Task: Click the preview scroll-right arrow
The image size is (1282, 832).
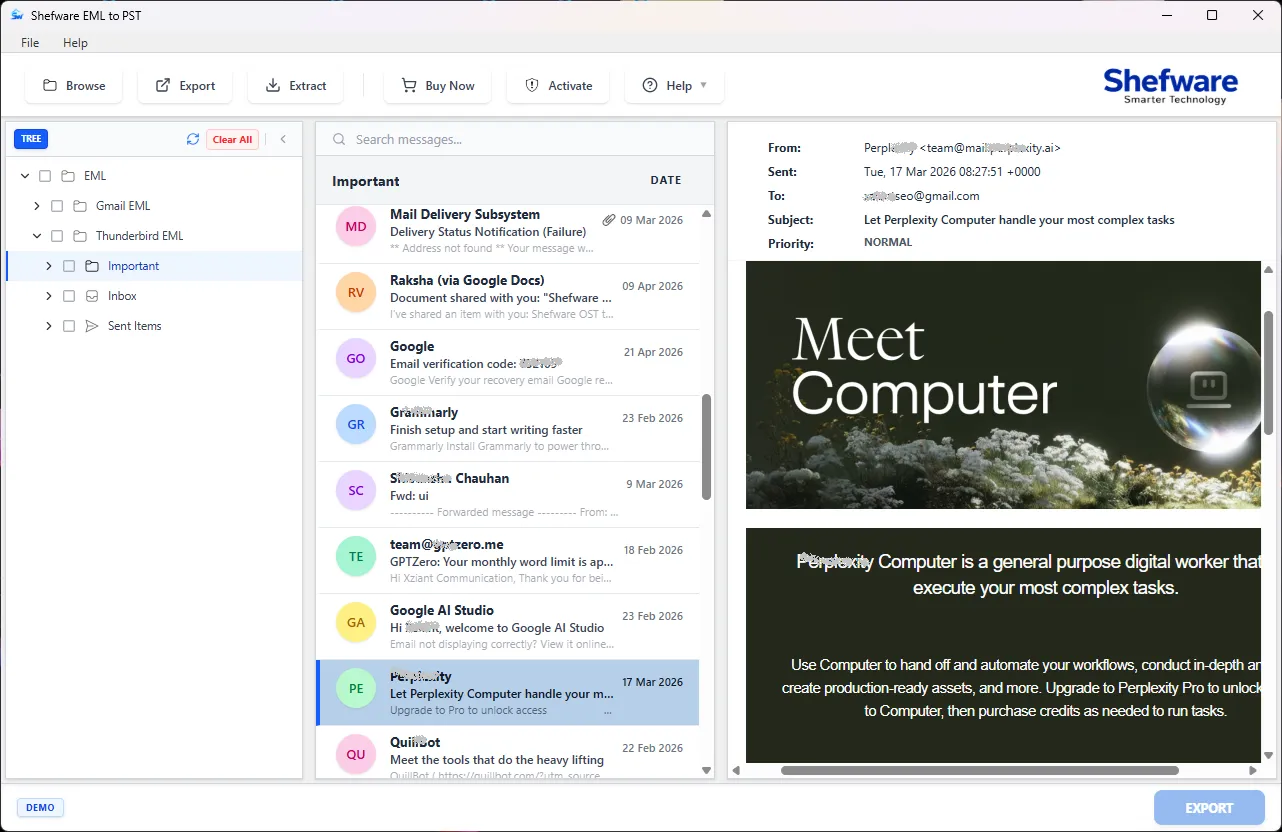Action: [1253, 771]
